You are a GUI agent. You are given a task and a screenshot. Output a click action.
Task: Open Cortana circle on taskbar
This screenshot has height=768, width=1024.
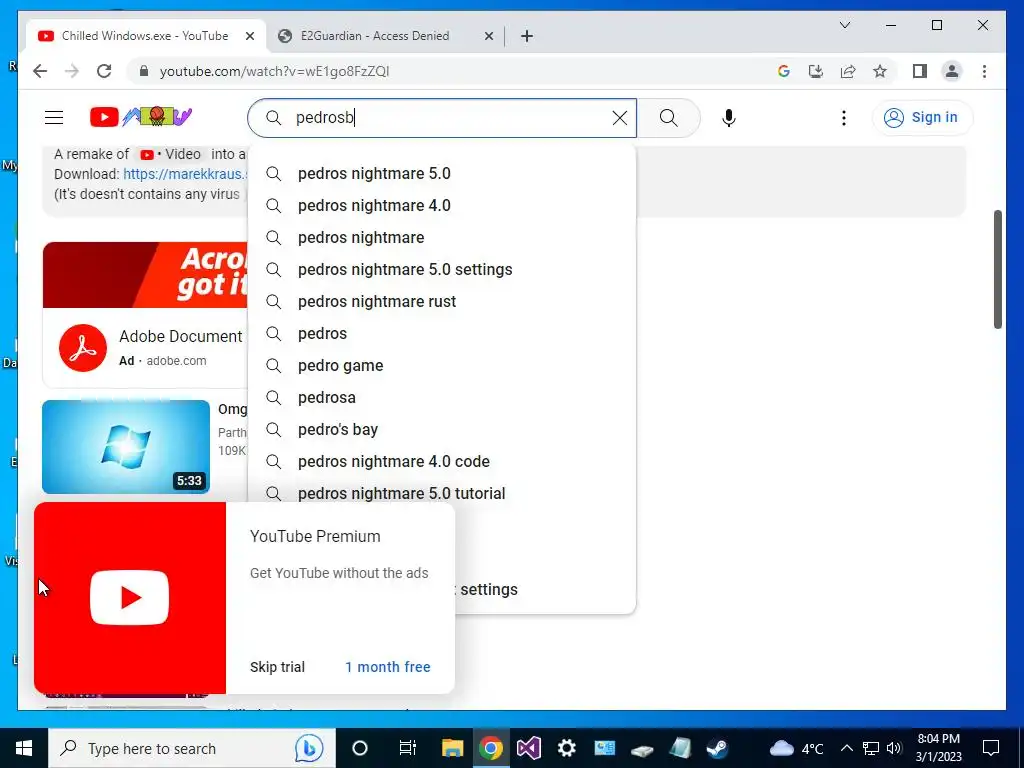pos(360,748)
